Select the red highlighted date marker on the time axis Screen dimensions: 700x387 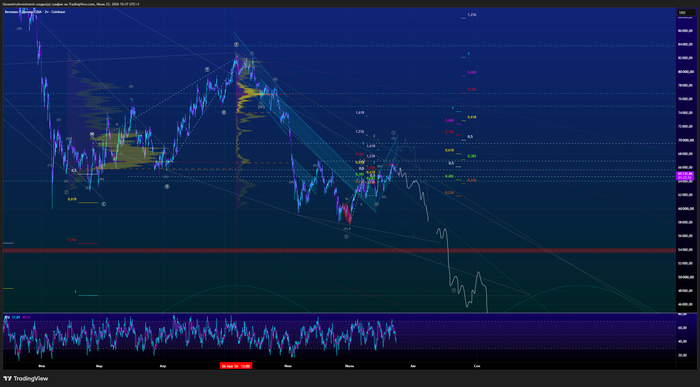[236, 366]
